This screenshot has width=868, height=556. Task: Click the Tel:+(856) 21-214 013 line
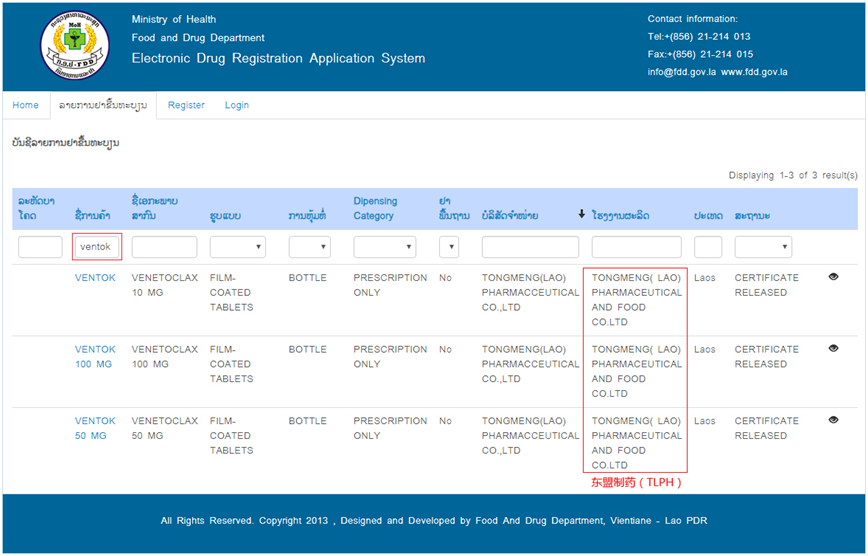[699, 37]
